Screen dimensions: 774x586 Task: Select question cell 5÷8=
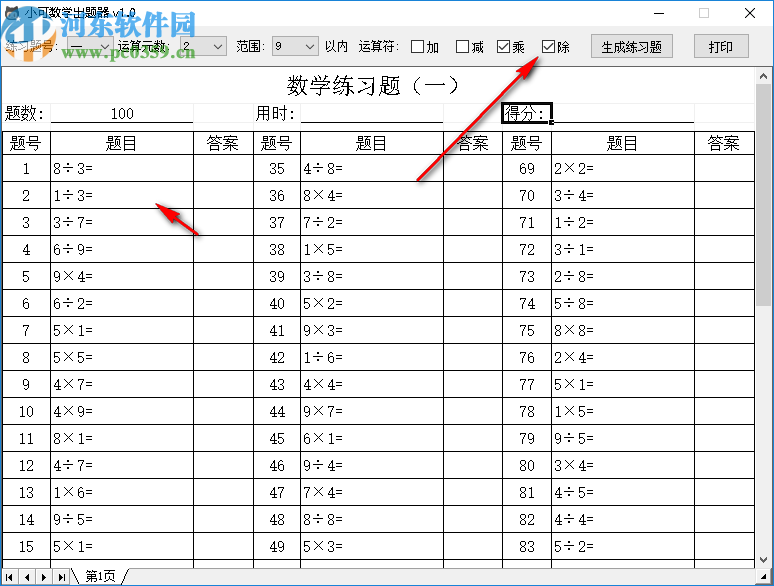[623, 303]
